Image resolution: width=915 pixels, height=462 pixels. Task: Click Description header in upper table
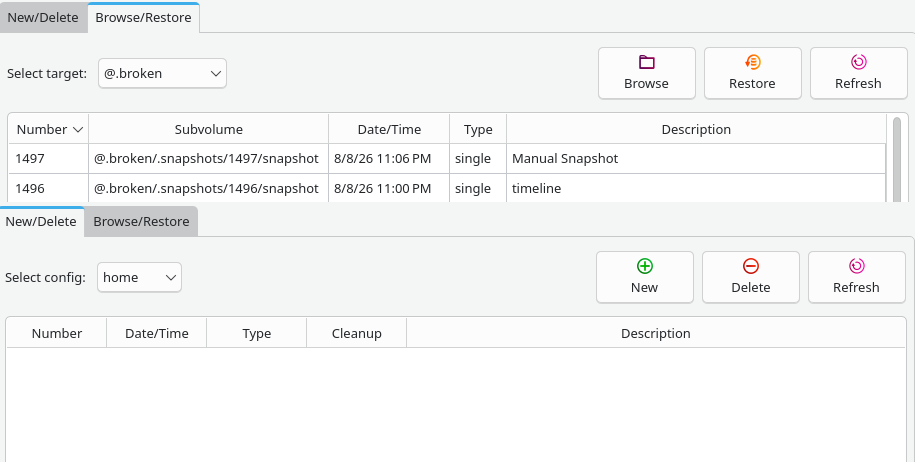click(696, 130)
